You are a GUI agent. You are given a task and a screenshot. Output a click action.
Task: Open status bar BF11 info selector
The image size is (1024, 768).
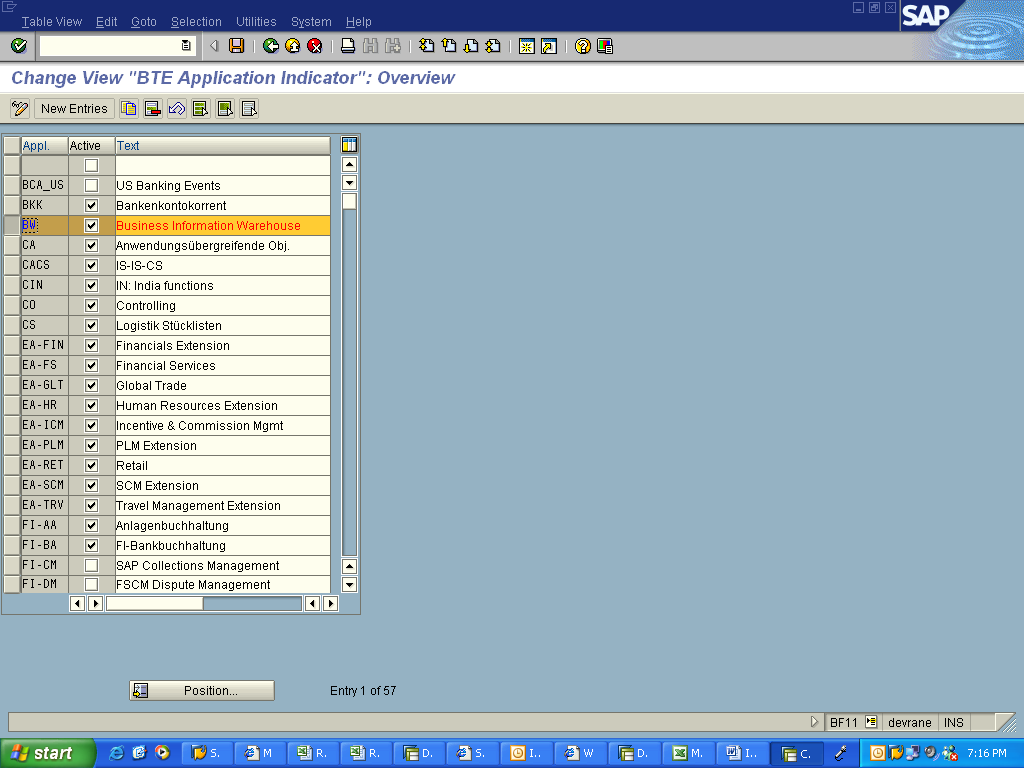(x=871, y=722)
